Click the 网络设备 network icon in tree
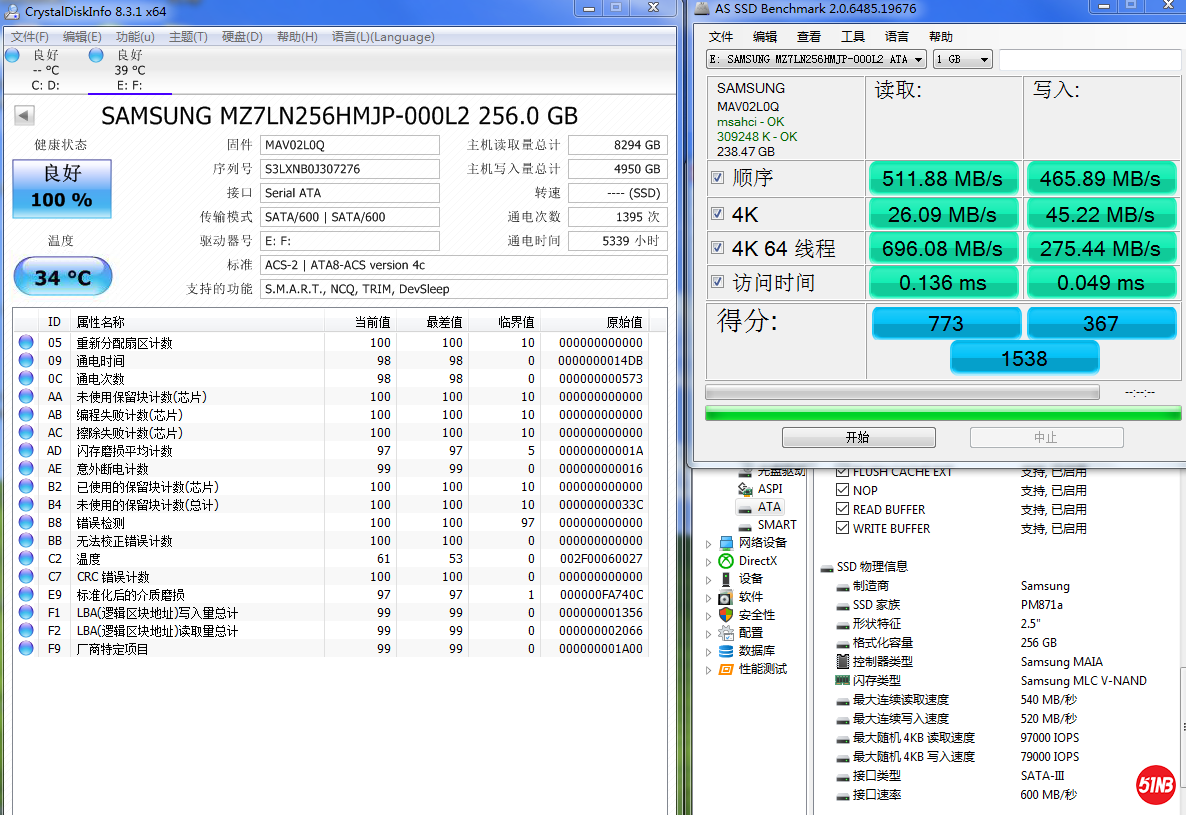Image resolution: width=1186 pixels, height=815 pixels. [x=726, y=543]
